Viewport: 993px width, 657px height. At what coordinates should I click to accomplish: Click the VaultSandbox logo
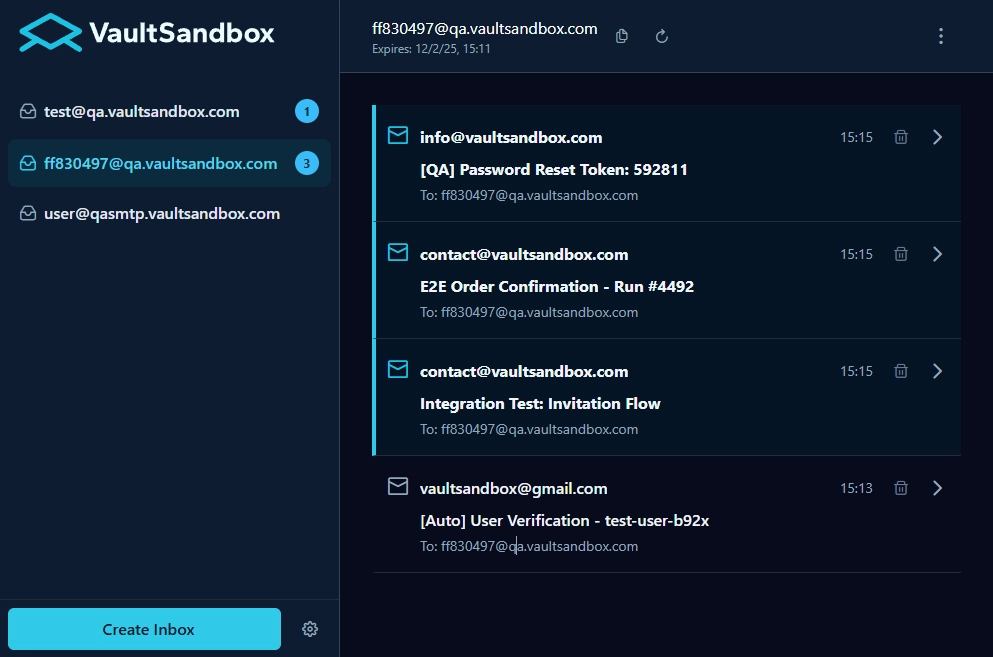[x=145, y=32]
